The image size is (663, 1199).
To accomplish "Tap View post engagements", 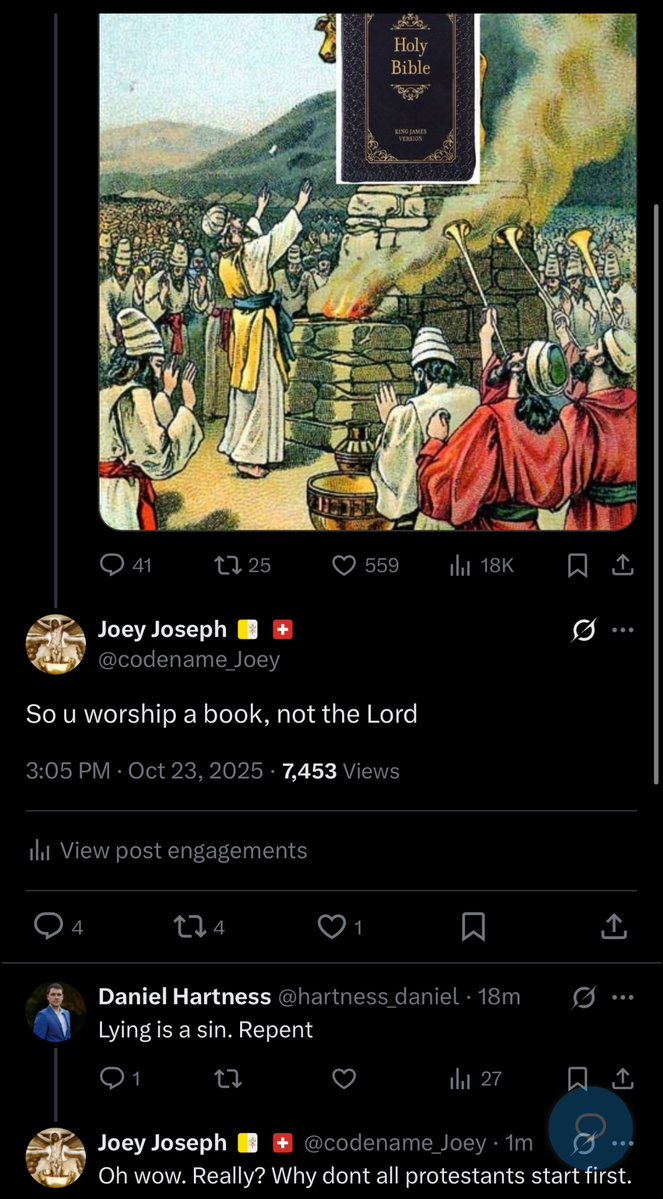I will (x=167, y=850).
